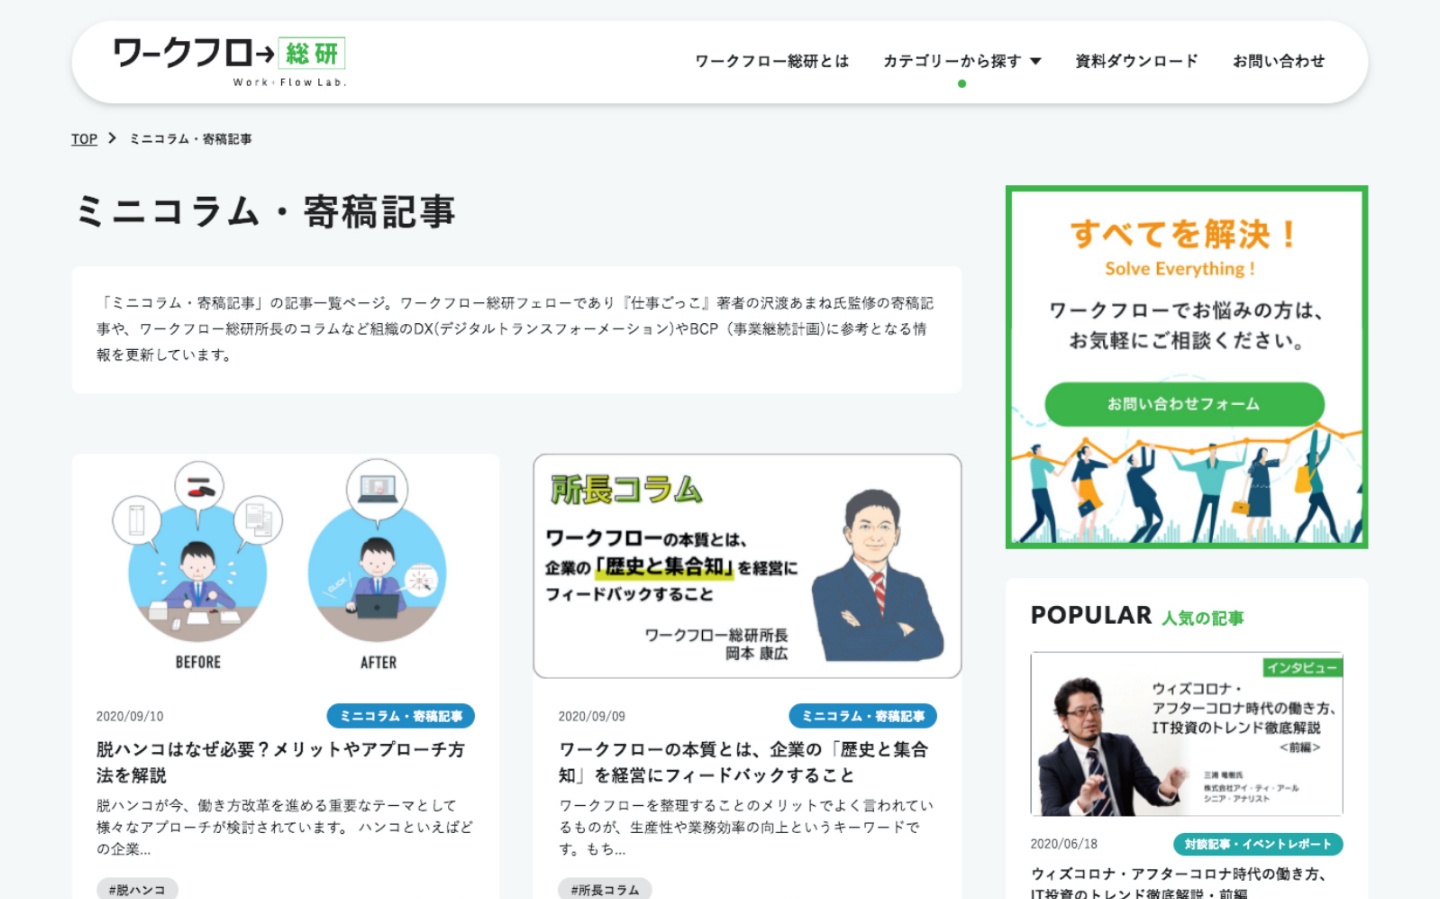
Task: Click the インタビュー label on popular thumbnail
Action: coord(1303,668)
